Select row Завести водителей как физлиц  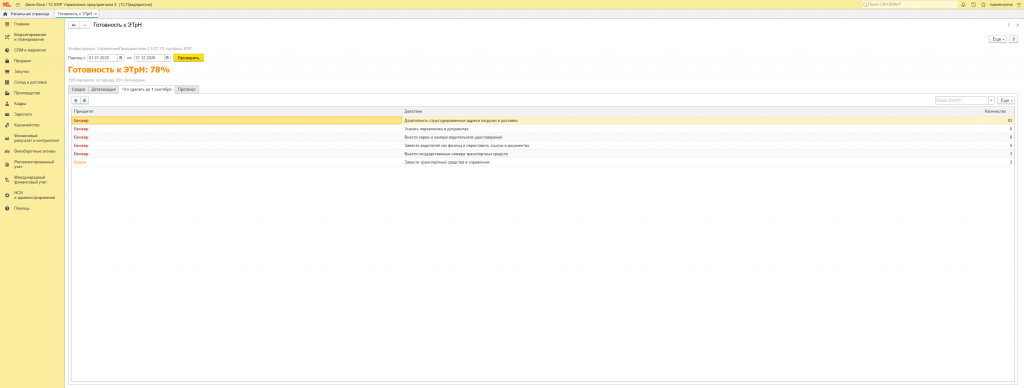543,146
